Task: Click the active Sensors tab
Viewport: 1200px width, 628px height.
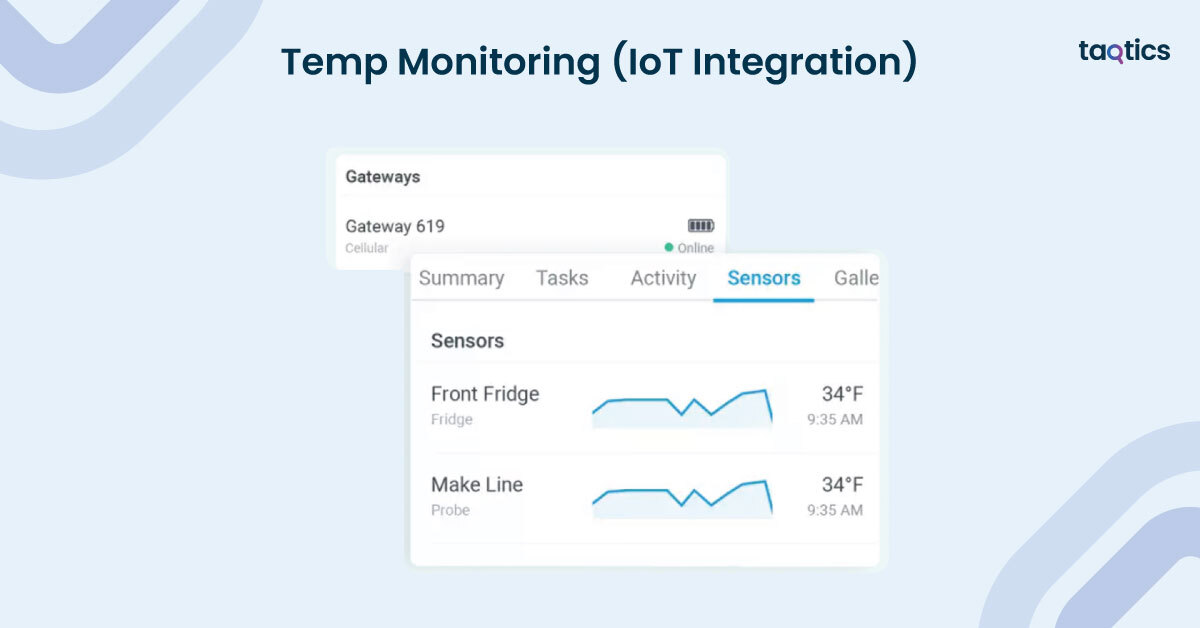Action: [764, 278]
